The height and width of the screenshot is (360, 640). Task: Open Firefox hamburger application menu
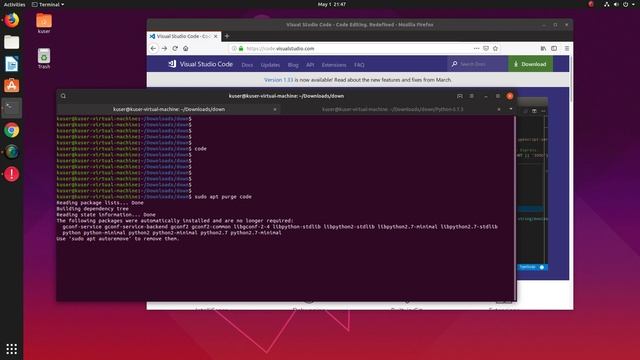tap(567, 48)
